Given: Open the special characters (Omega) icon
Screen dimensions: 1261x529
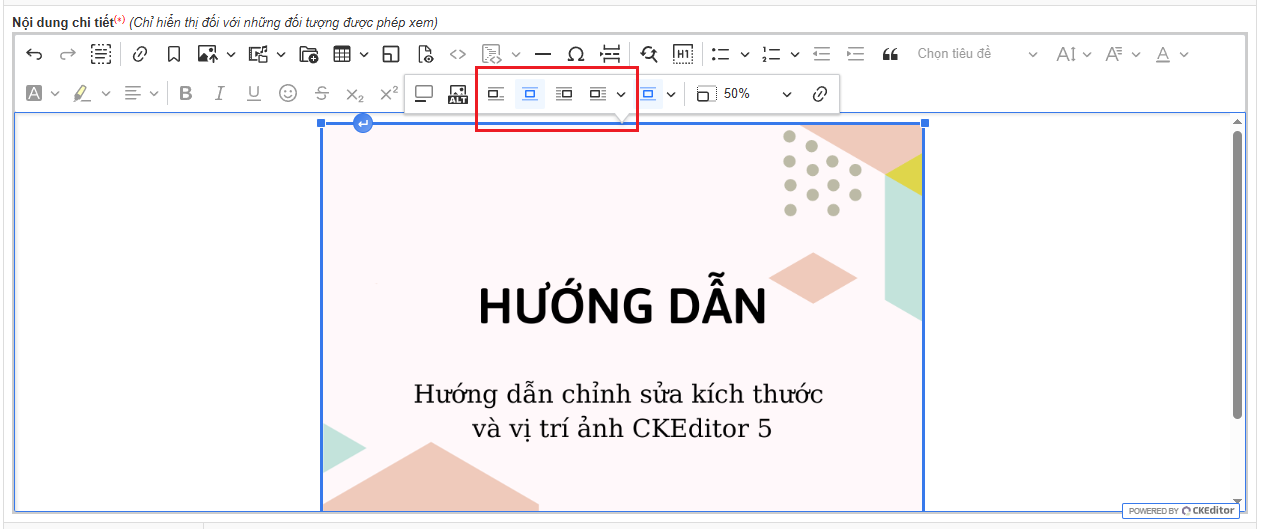Looking at the screenshot, I should coord(576,54).
